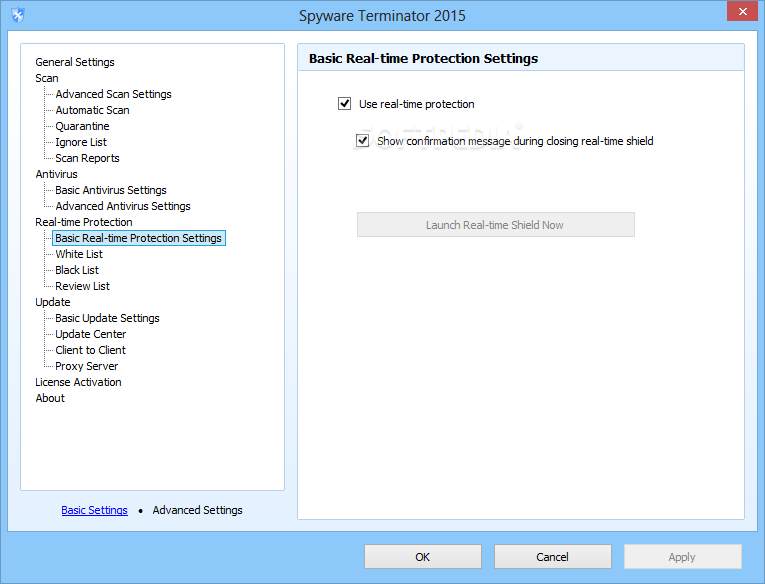This screenshot has height=584, width=765.
Task: Select Automatic Scan settings
Action: coord(92,110)
